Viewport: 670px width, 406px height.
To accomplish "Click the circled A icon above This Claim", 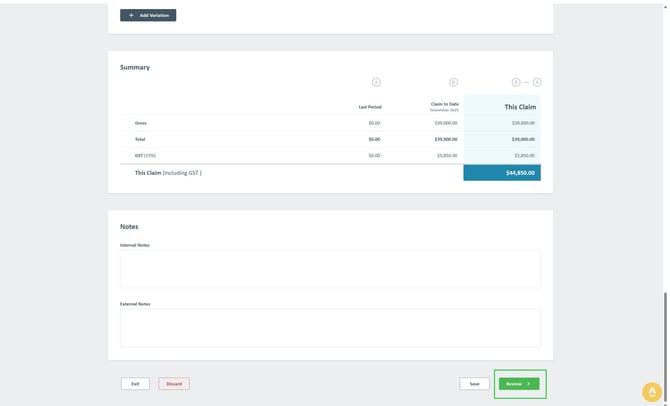I will [537, 82].
